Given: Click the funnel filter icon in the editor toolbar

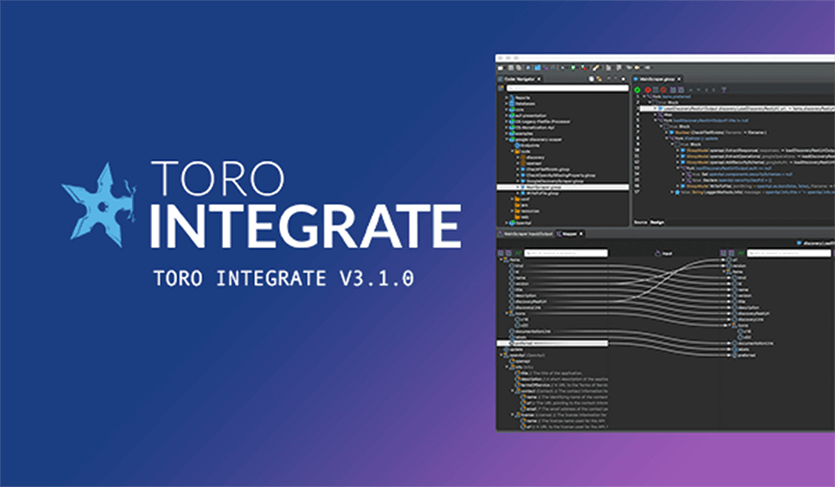Looking at the screenshot, I should 723,90.
